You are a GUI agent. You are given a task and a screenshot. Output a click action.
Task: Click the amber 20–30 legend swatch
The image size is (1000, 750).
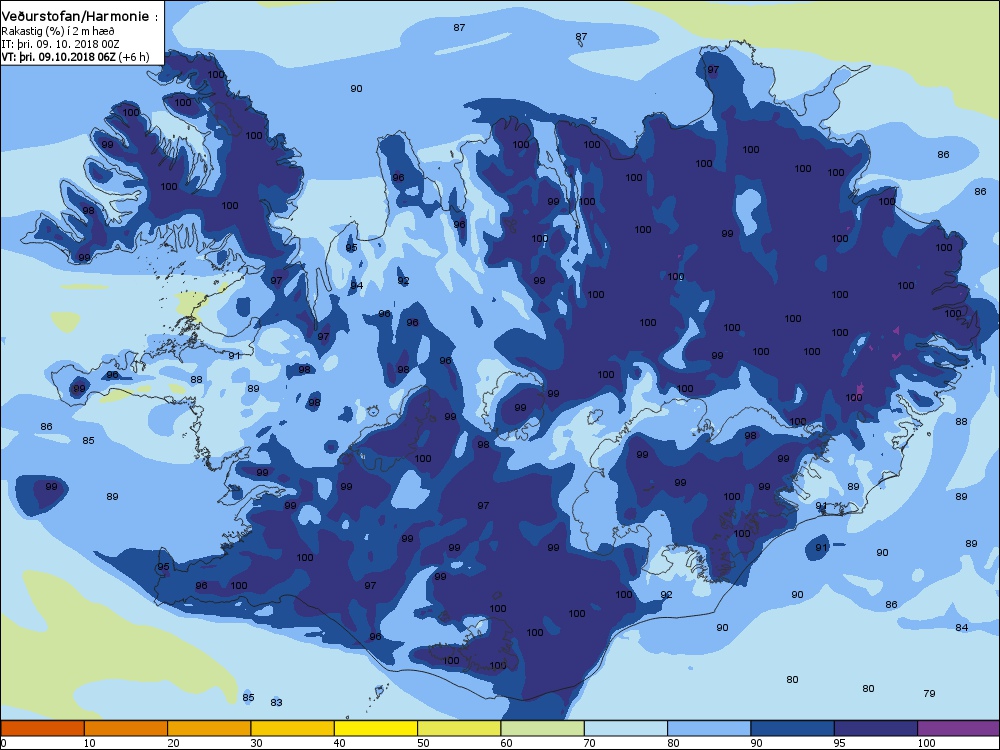click(209, 728)
